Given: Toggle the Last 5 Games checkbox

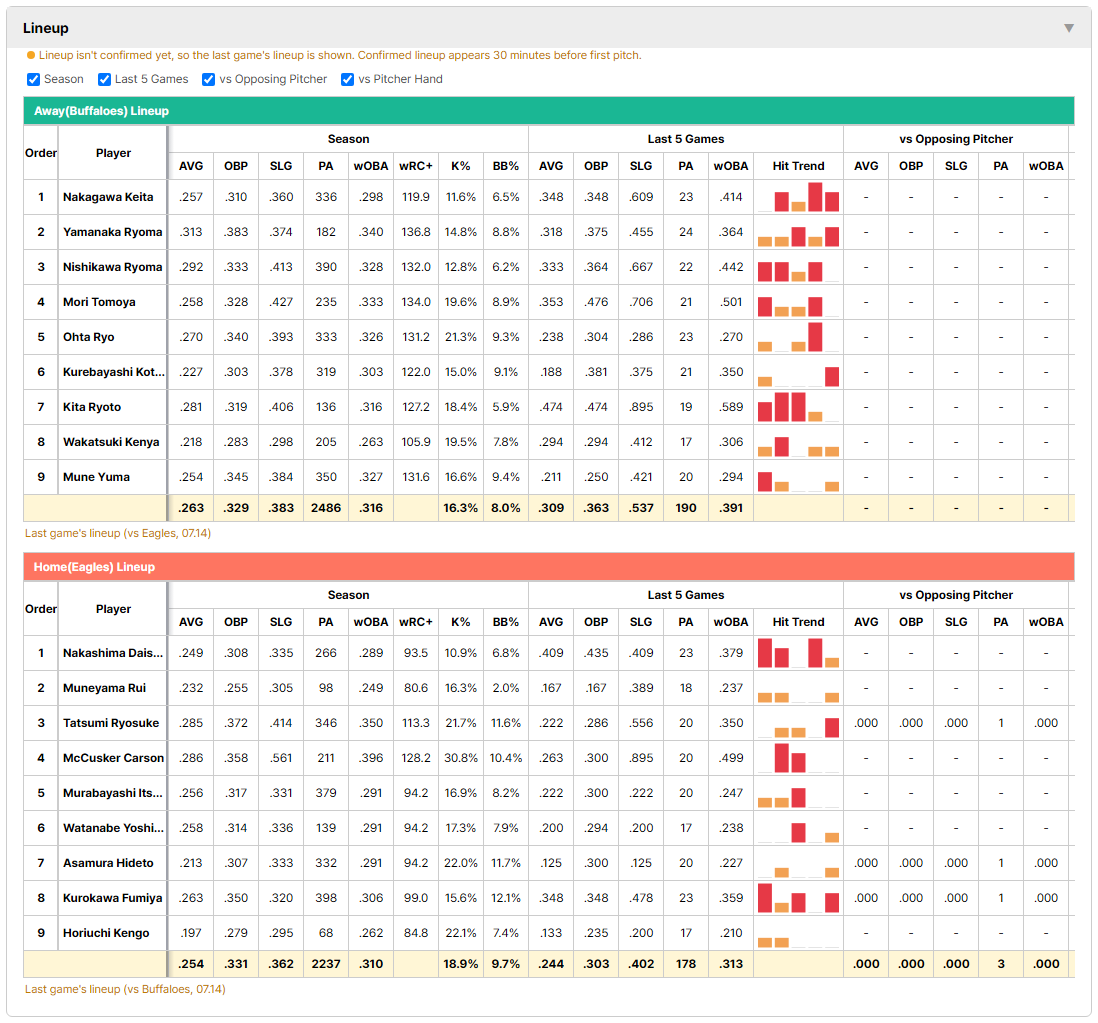Looking at the screenshot, I should (x=104, y=79).
